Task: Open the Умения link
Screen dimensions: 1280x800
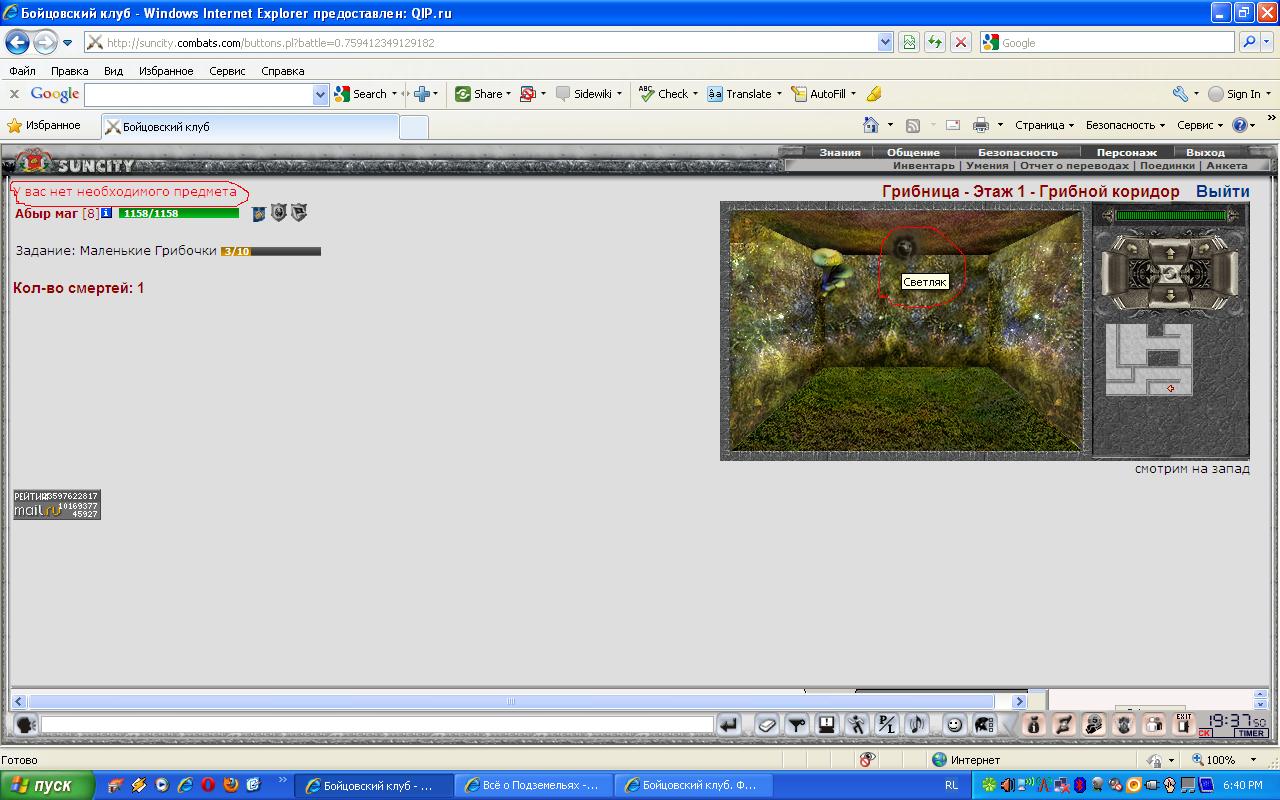Action: pyautogui.click(x=987, y=165)
